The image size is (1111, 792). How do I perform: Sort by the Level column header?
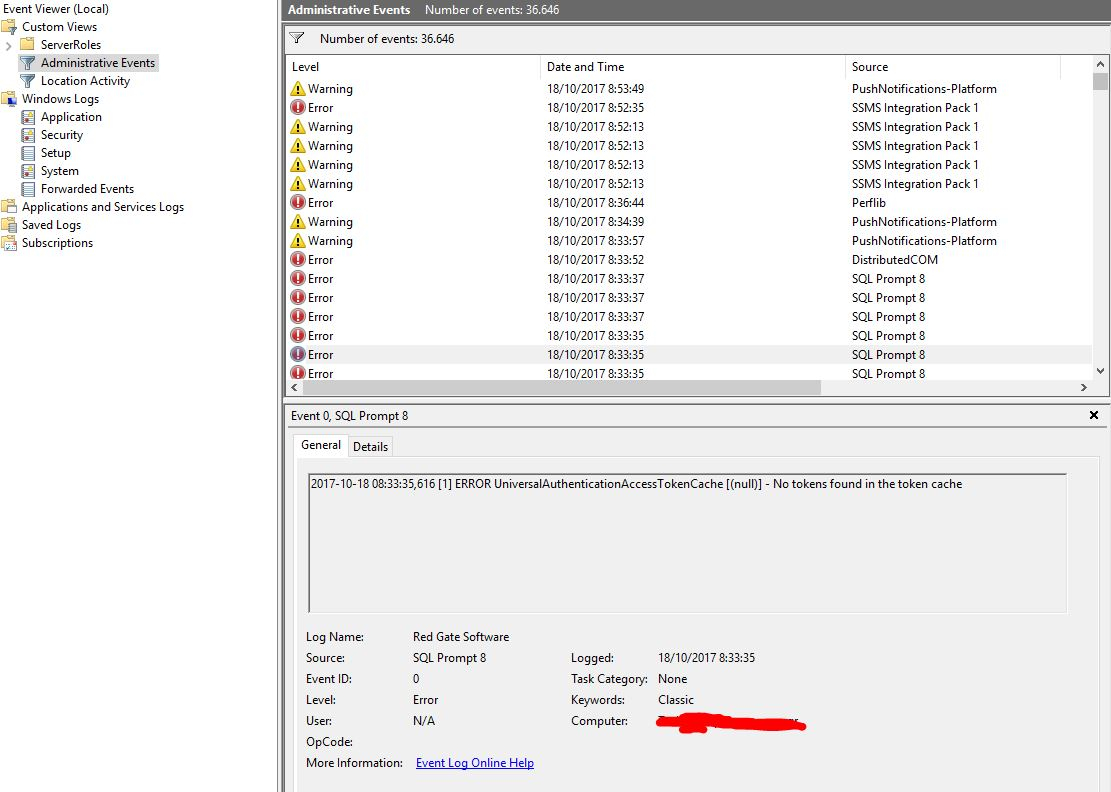coord(413,67)
